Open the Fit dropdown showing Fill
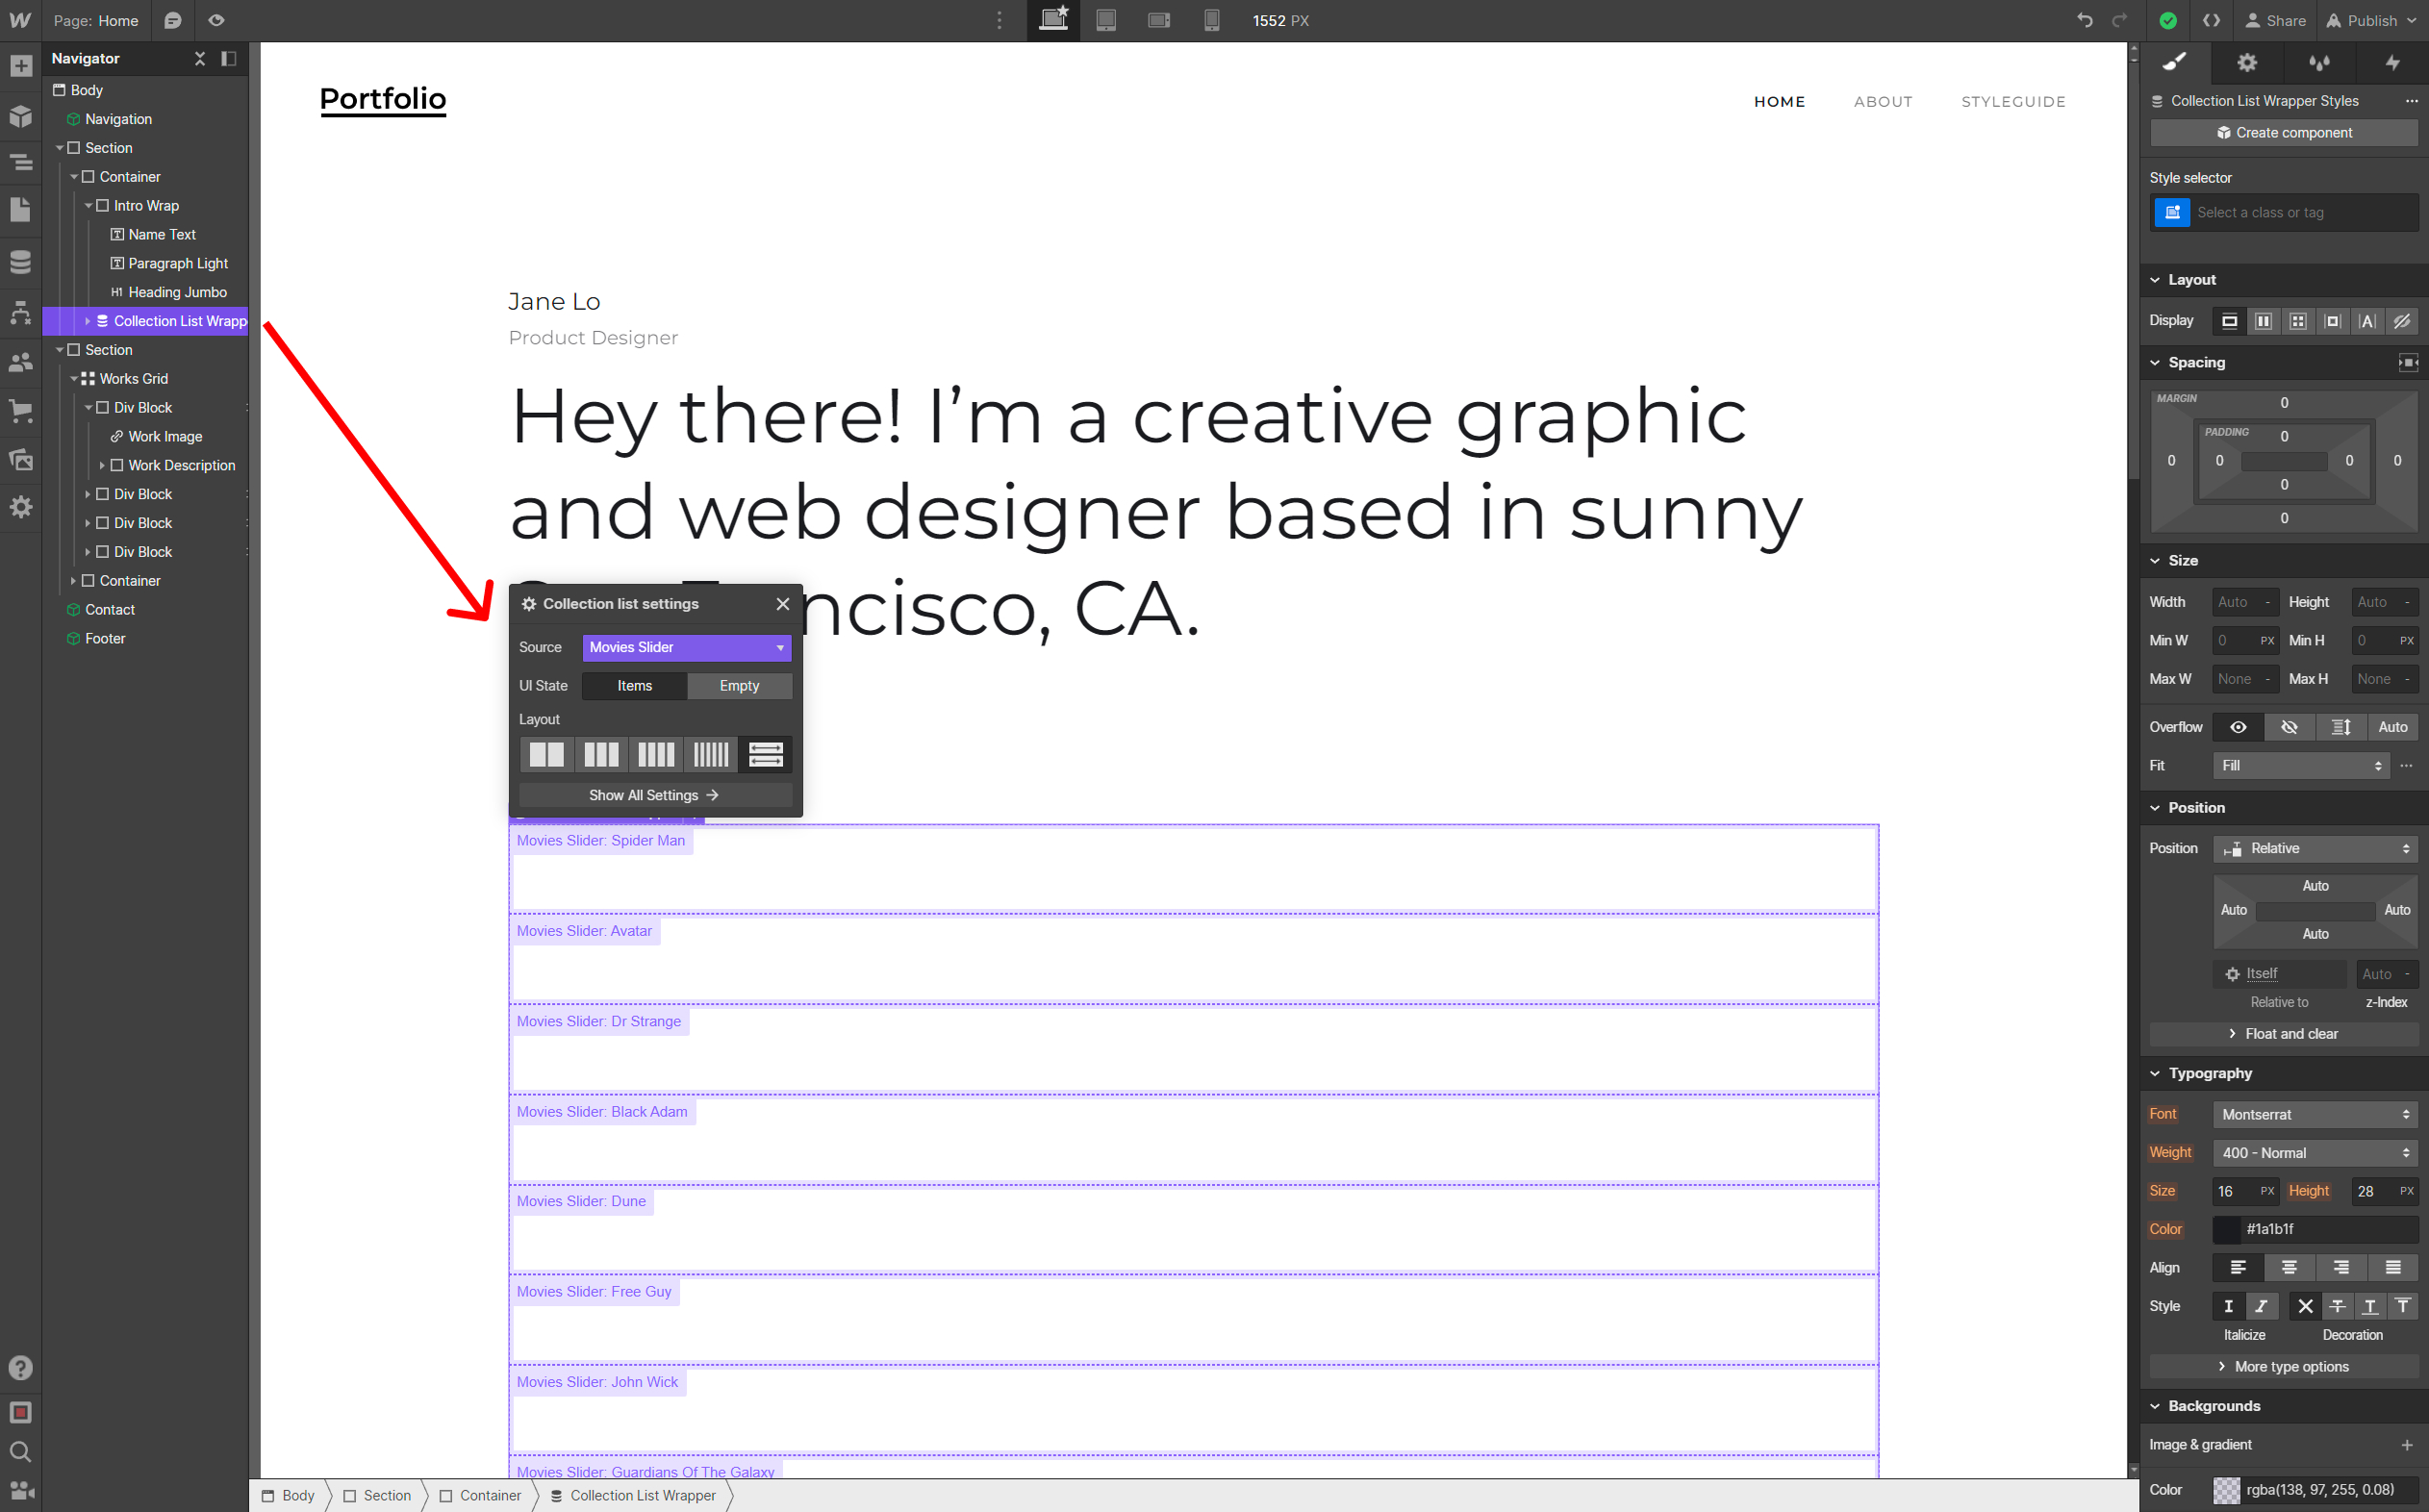Image resolution: width=2429 pixels, height=1512 pixels. point(2301,766)
